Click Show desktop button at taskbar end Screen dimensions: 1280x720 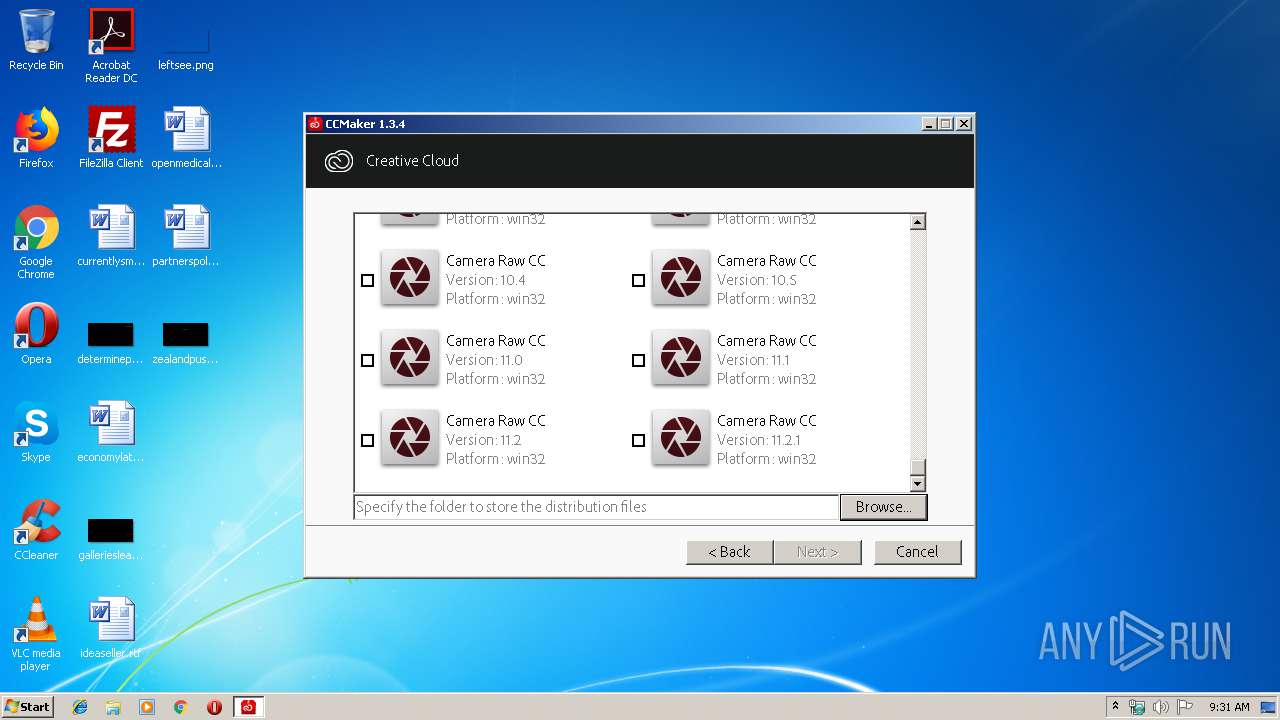[1269, 707]
